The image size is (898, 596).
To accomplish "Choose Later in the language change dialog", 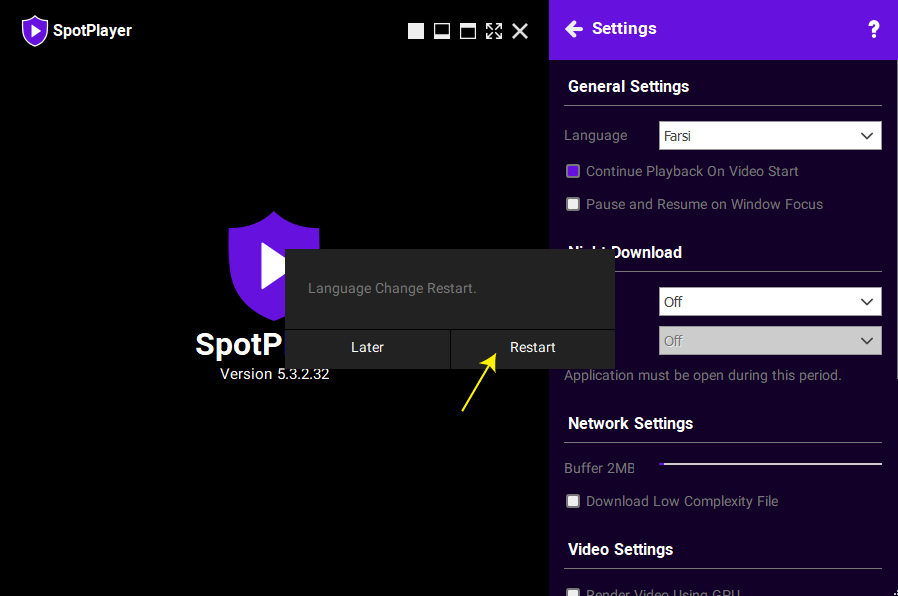I will pos(367,348).
